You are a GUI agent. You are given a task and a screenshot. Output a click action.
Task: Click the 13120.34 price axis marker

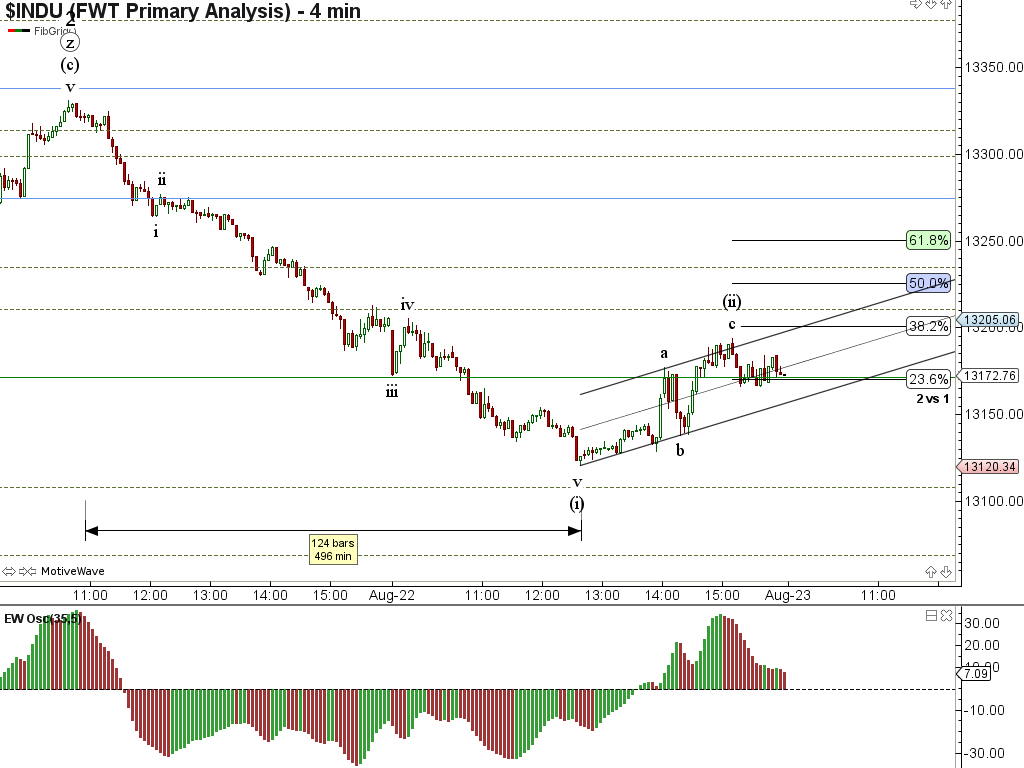coord(989,467)
